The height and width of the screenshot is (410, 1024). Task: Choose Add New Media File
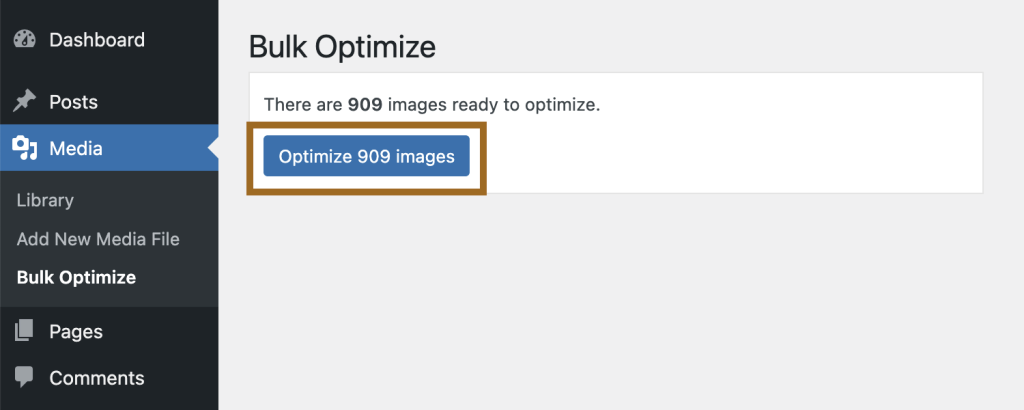tap(98, 239)
